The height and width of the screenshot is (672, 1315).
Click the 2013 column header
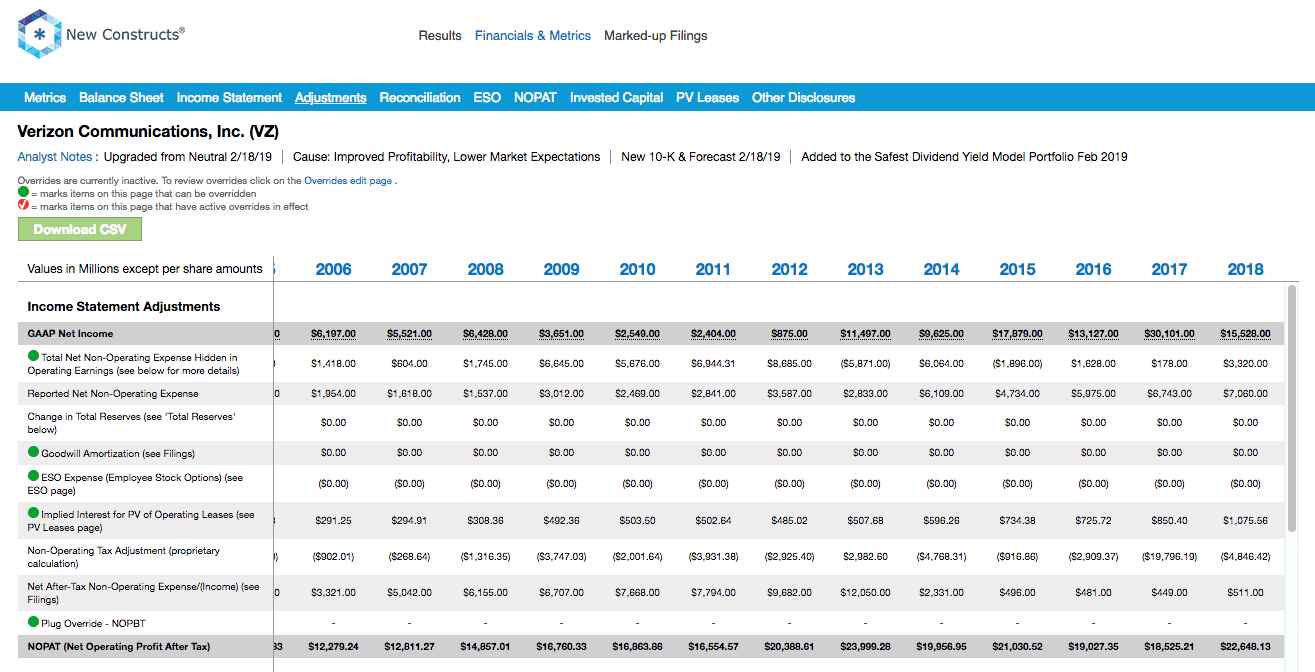pos(865,269)
